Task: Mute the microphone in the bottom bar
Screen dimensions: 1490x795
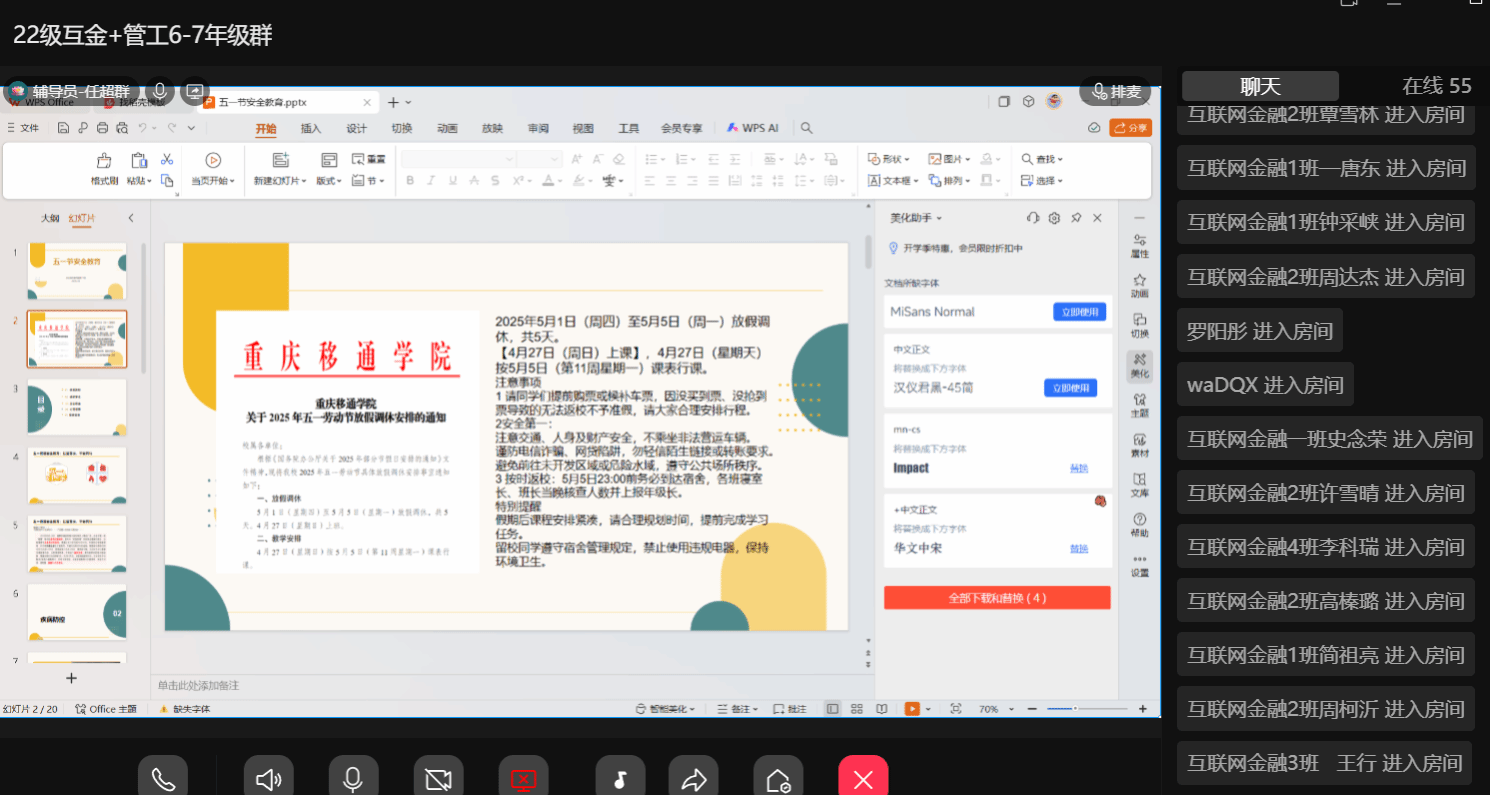Action: pos(353,779)
